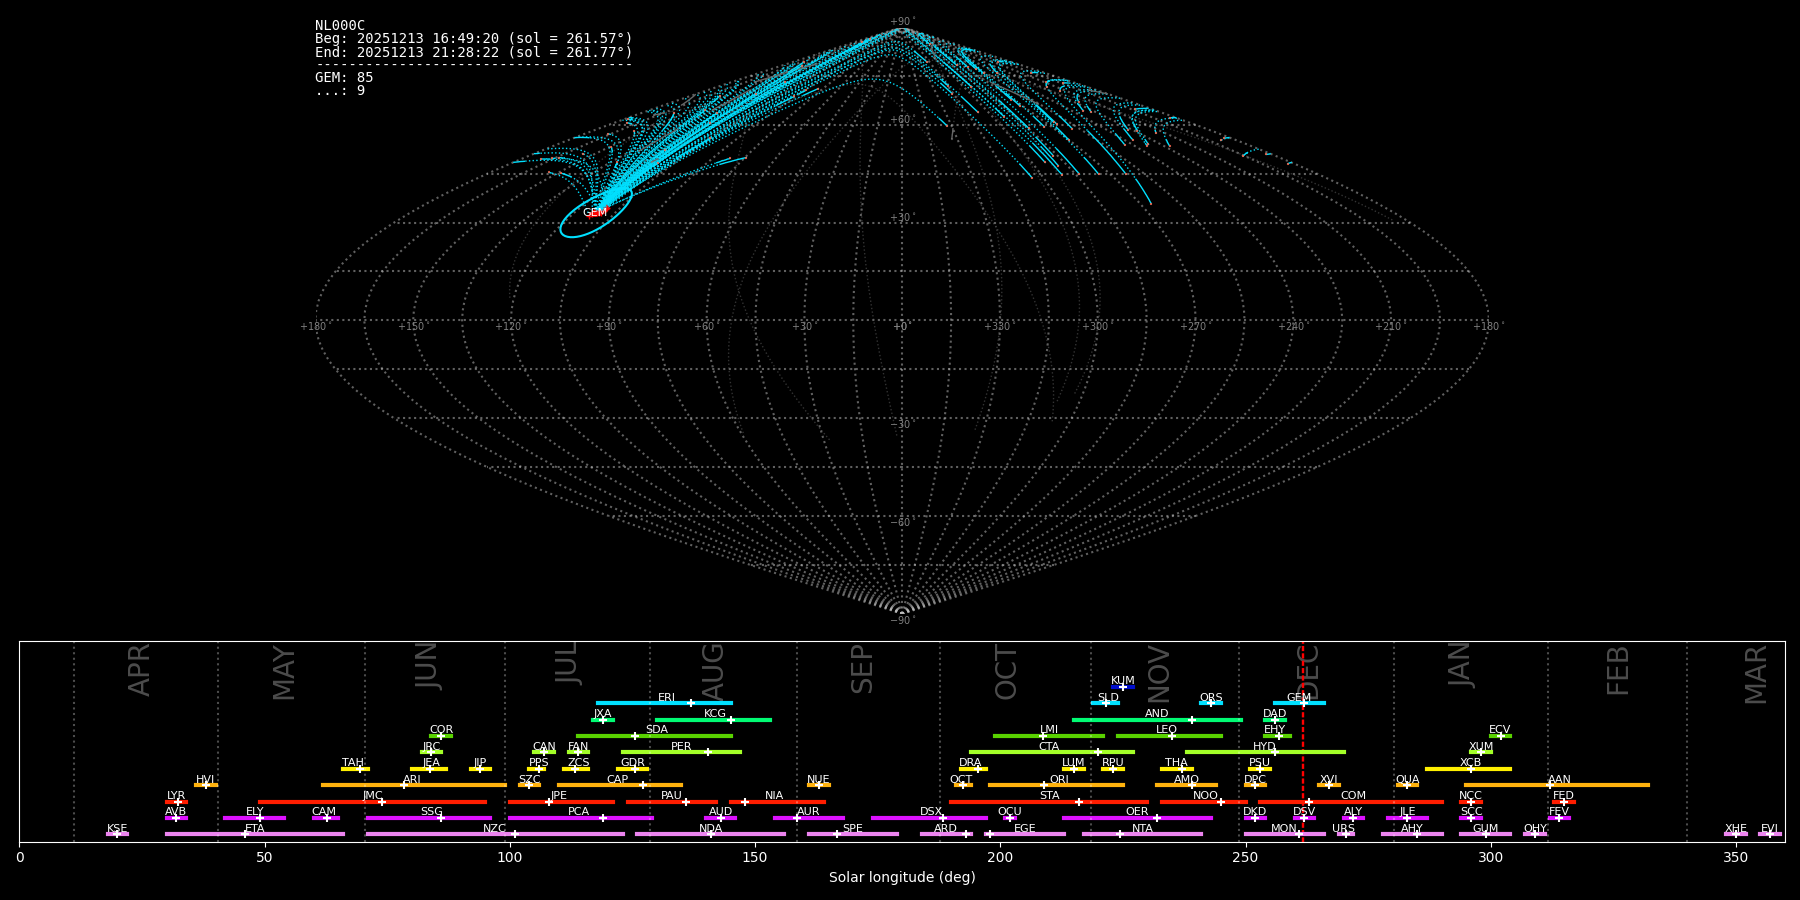
Task: Click the ORI shower activity bar
Action: (x=1056, y=785)
